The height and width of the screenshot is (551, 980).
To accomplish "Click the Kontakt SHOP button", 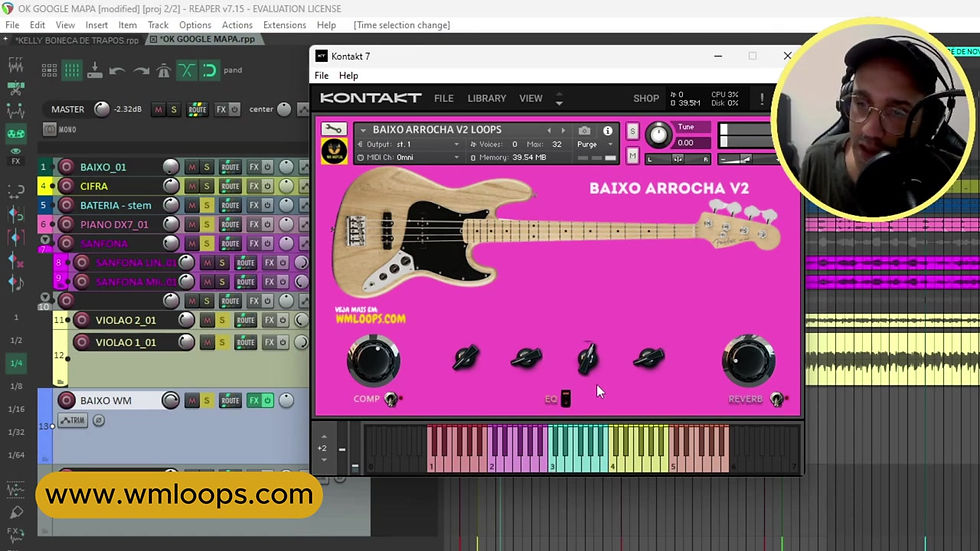I will point(646,99).
